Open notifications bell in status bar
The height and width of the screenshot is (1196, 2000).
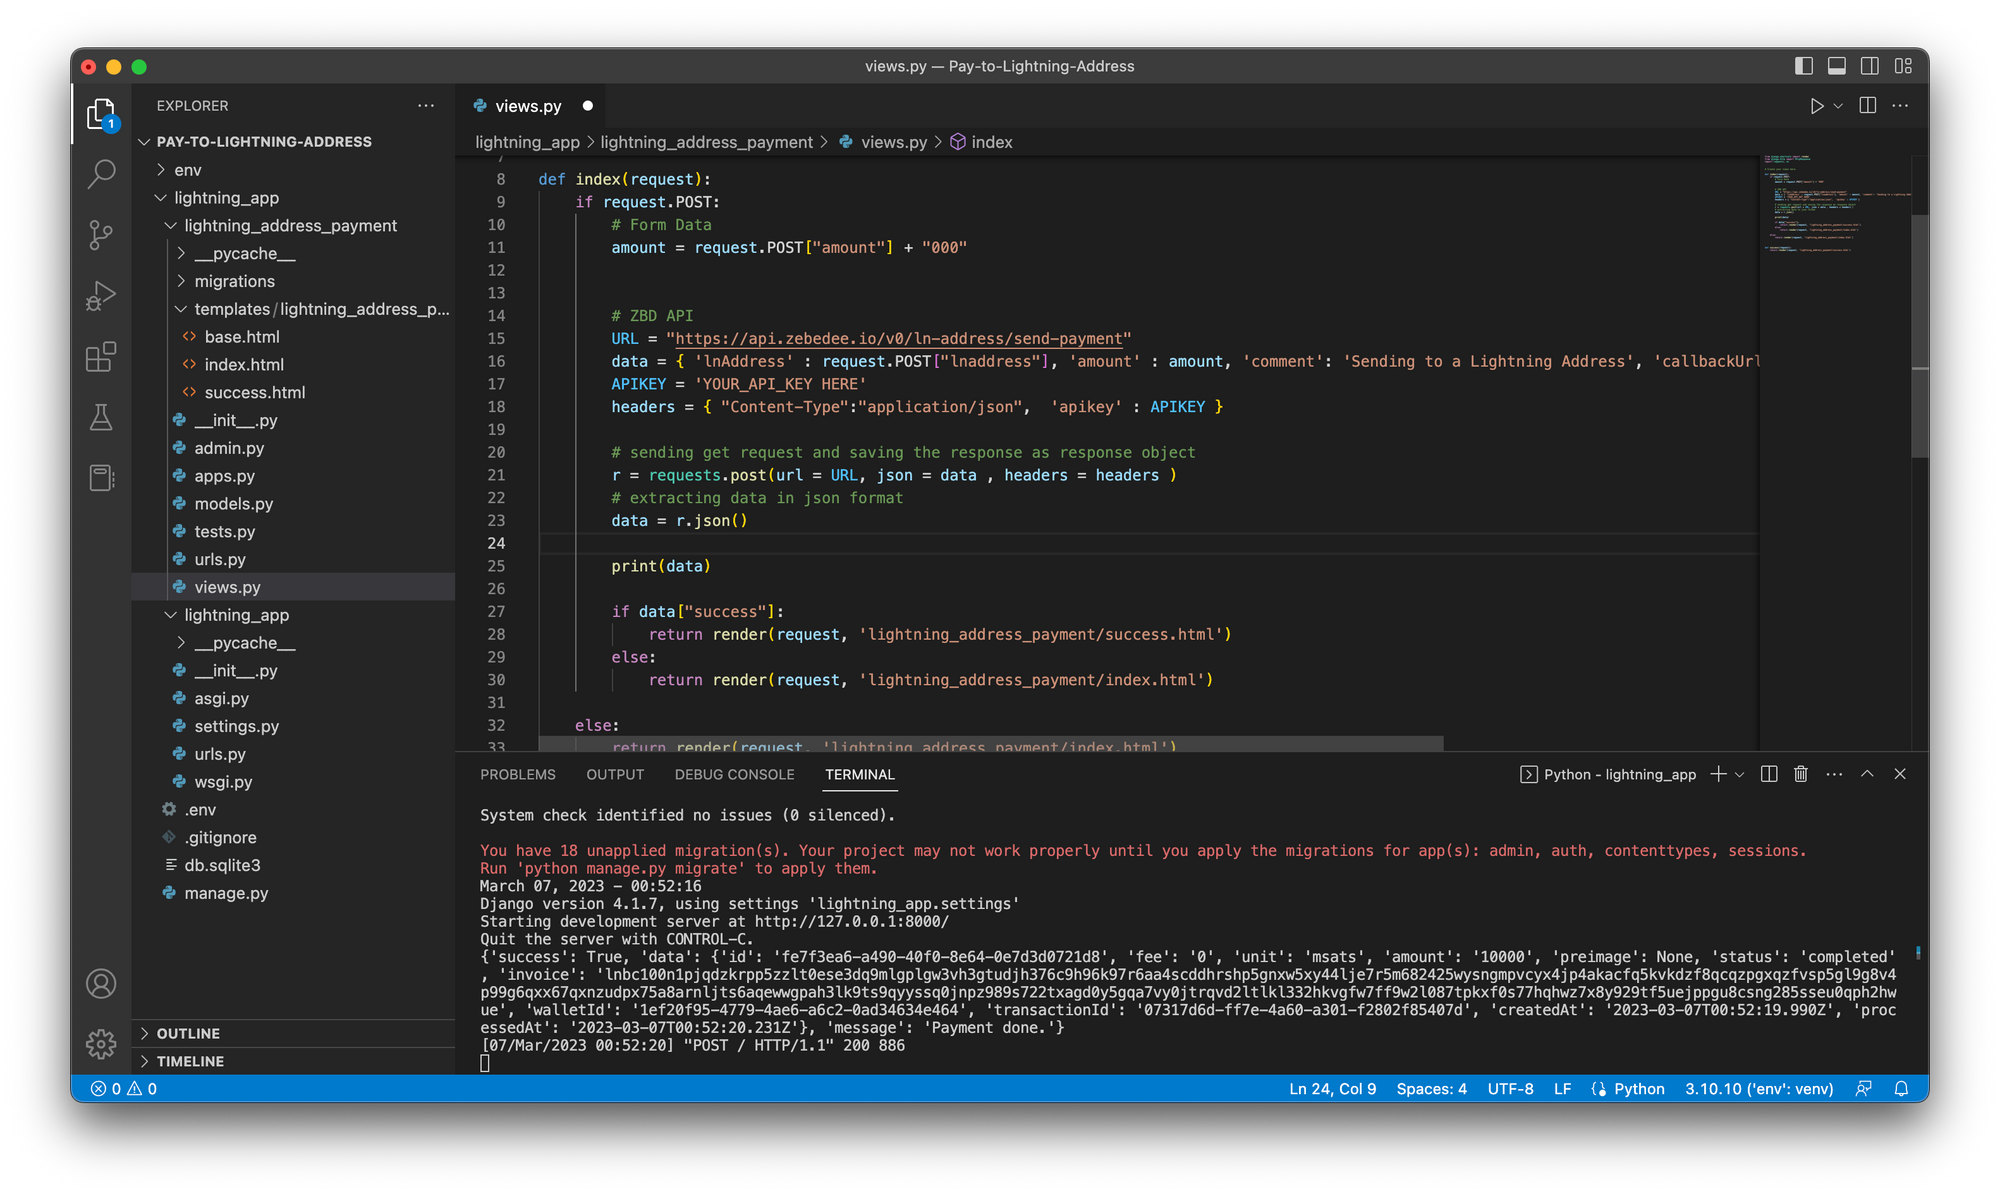[x=1901, y=1089]
